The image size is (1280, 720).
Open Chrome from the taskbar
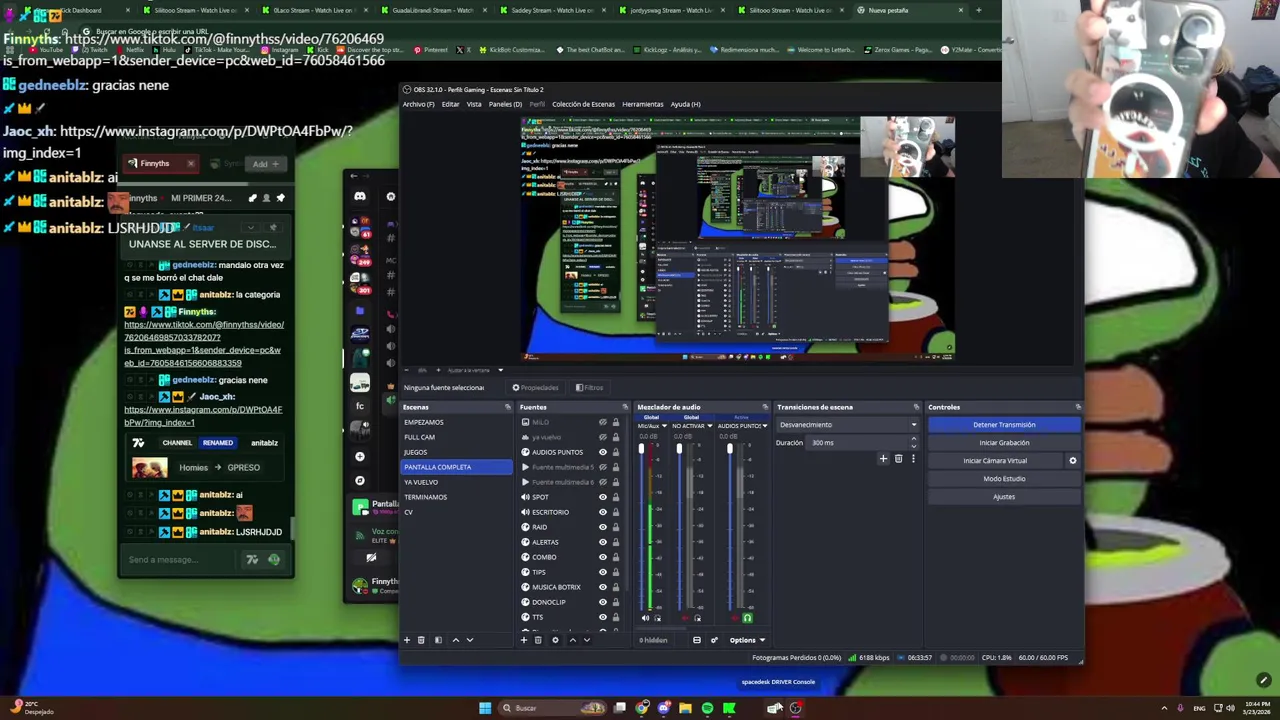(642, 708)
